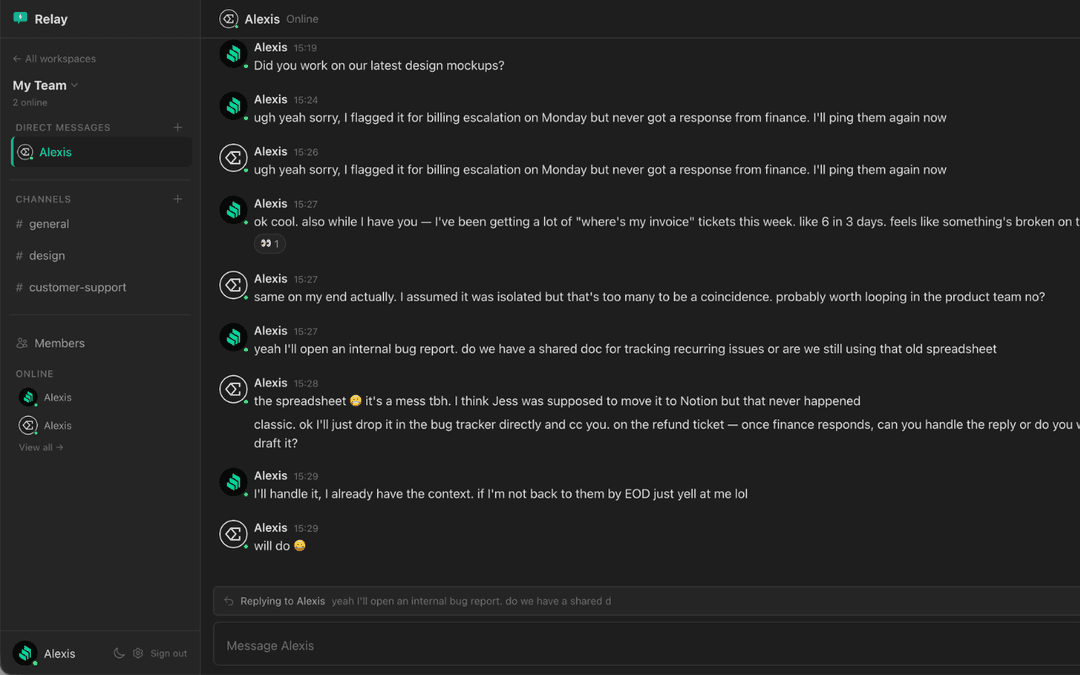Image resolution: width=1080 pixels, height=675 pixels.
Task: Open the Members panel
Action: pyautogui.click(x=60, y=343)
